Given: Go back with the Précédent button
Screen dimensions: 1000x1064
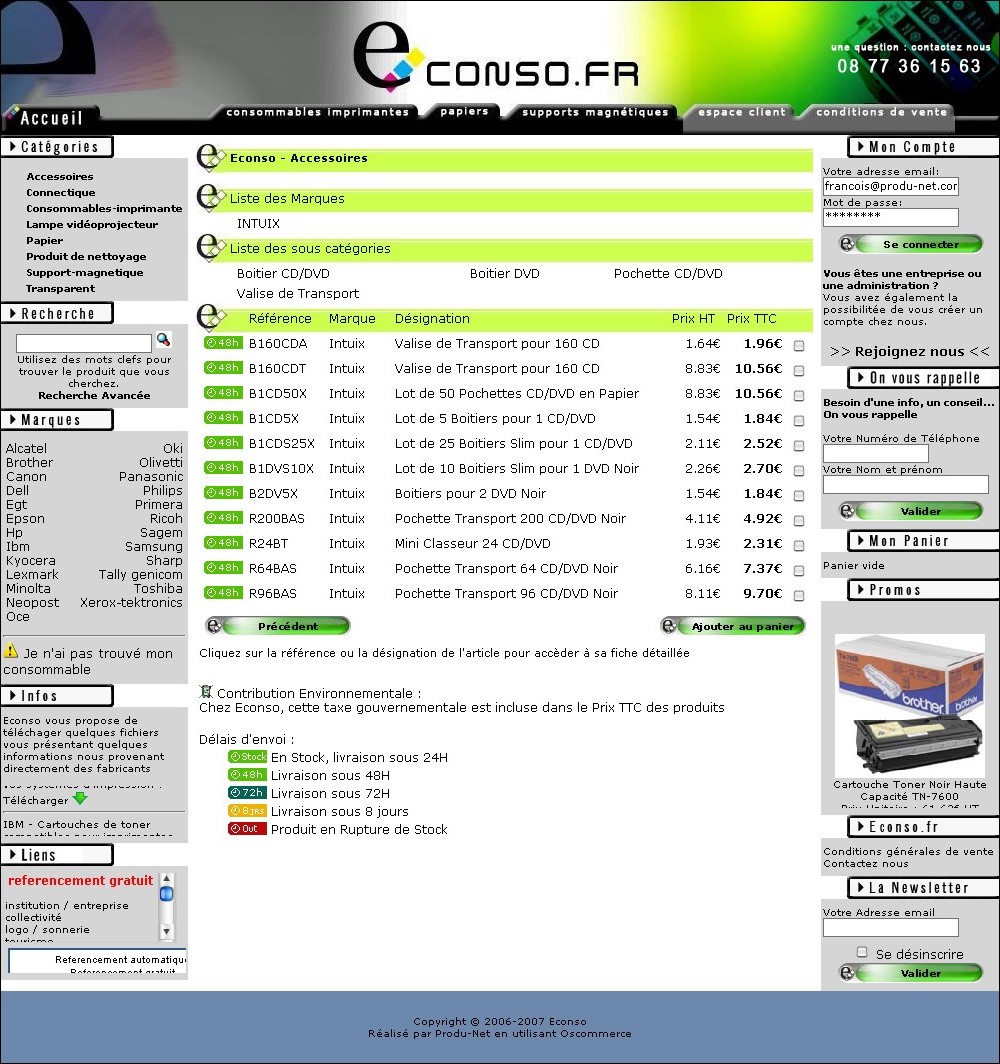Looking at the screenshot, I should click(x=277, y=626).
